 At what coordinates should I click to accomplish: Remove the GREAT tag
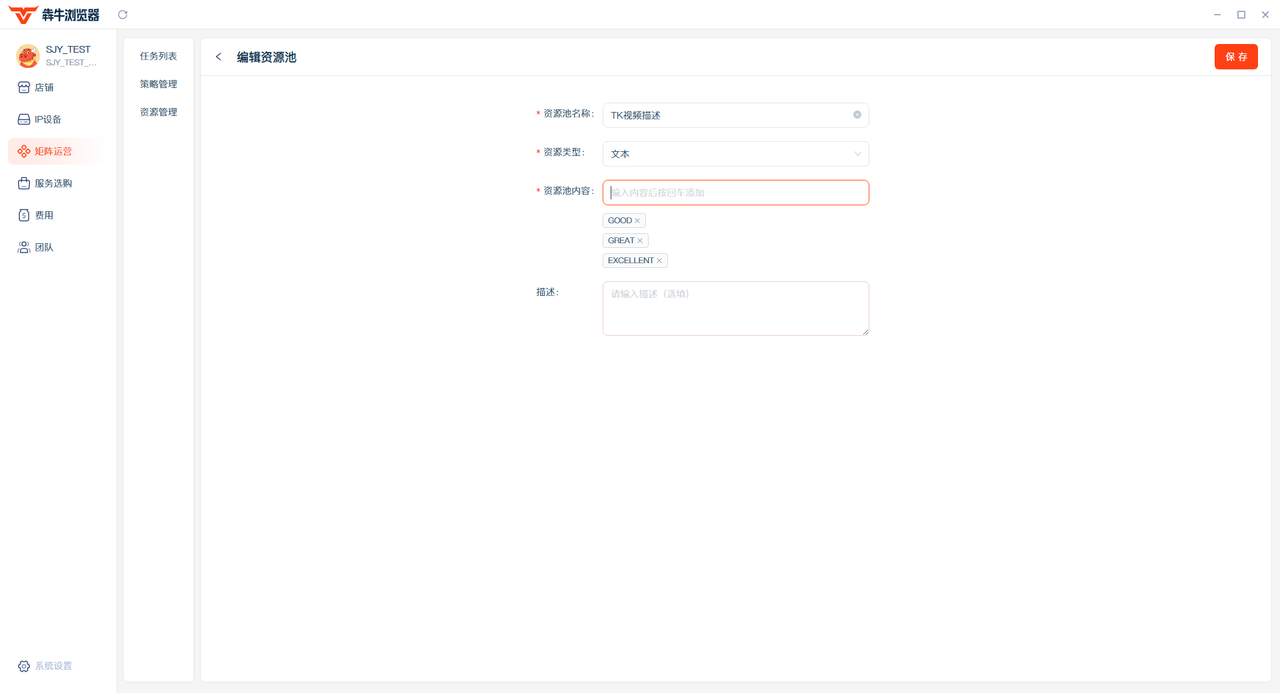pyautogui.click(x=640, y=241)
